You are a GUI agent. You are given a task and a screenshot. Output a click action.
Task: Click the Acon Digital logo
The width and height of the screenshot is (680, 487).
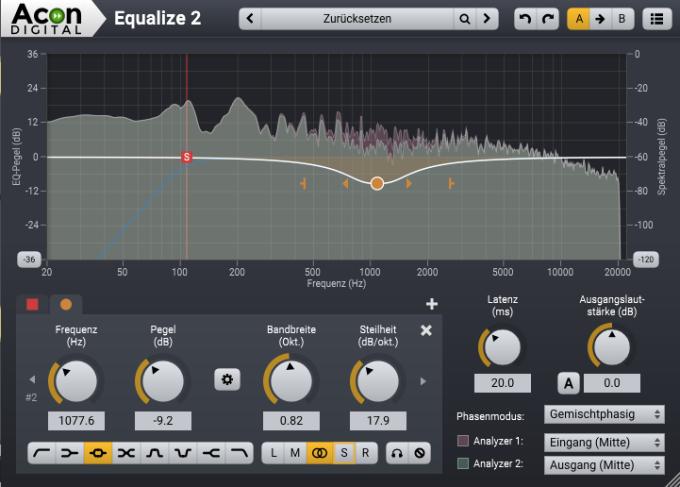coord(47,18)
